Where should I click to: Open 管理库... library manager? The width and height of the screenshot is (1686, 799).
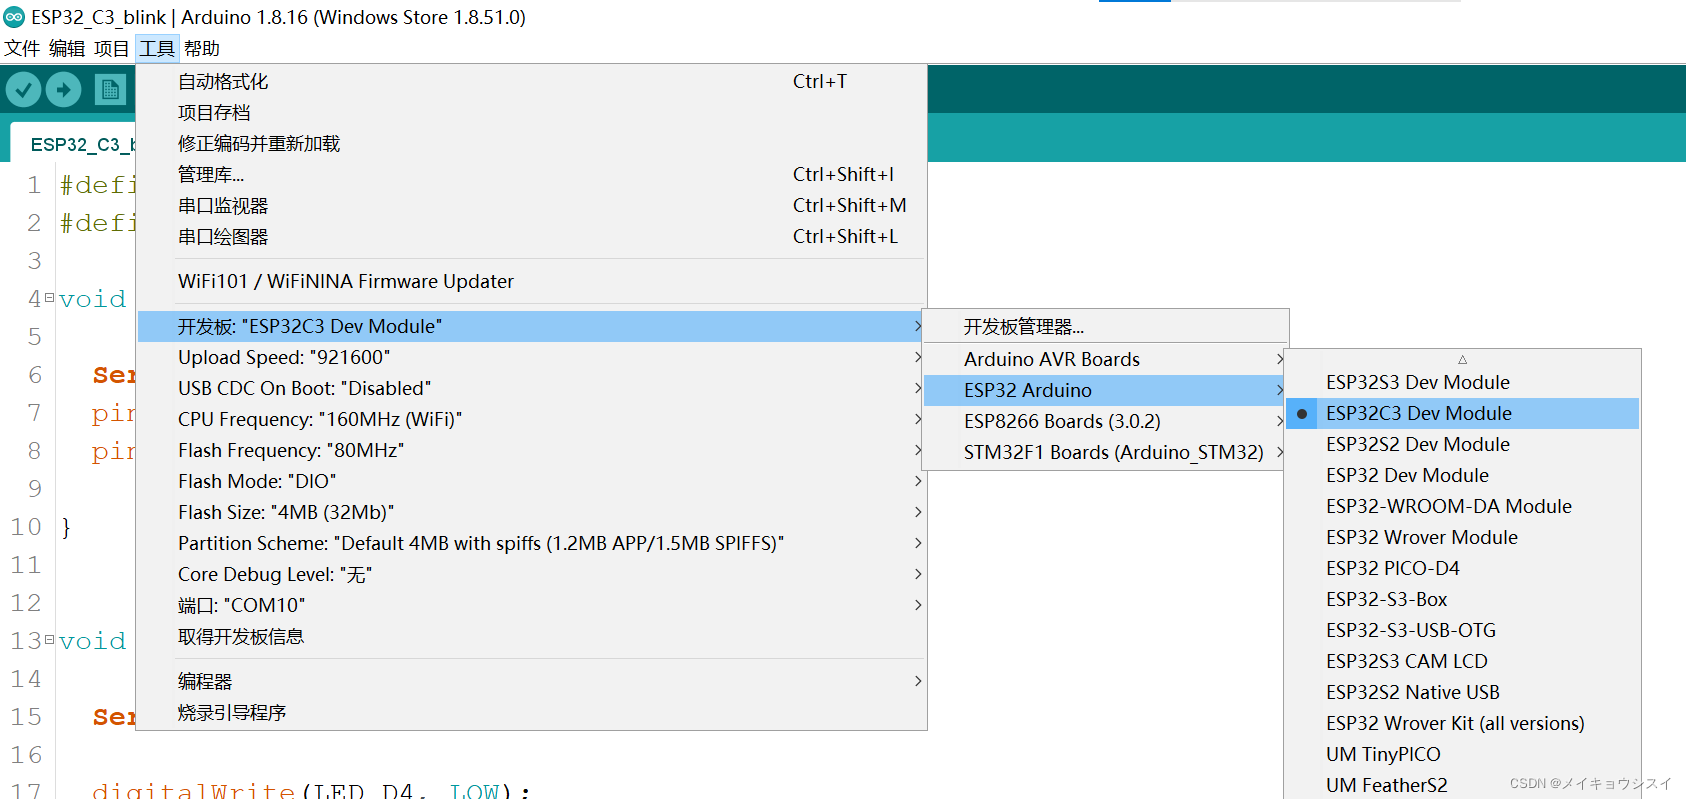pyautogui.click(x=531, y=174)
